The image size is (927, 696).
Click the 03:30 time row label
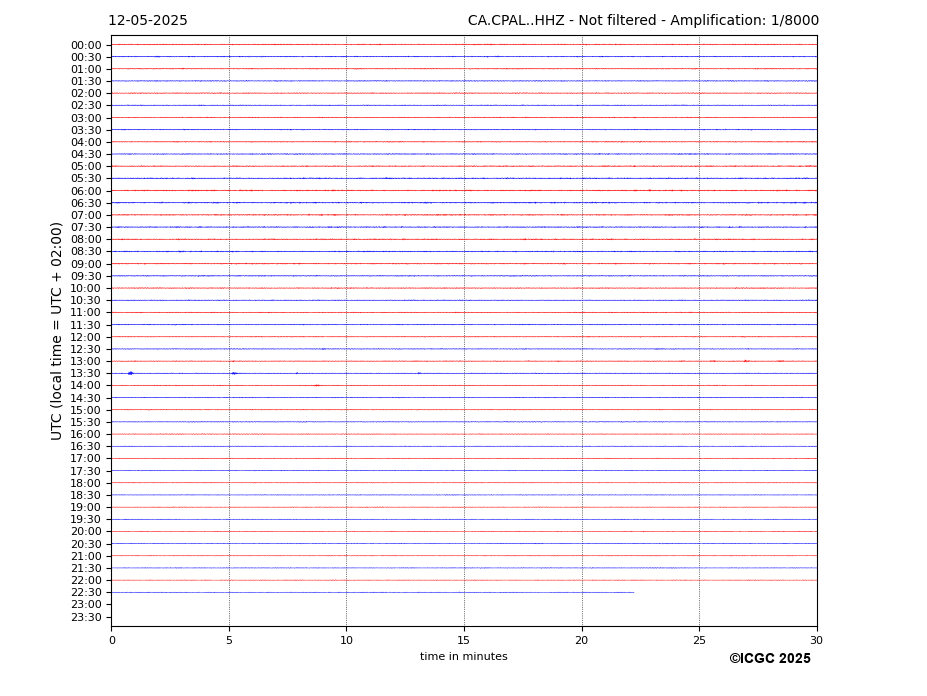click(x=86, y=130)
